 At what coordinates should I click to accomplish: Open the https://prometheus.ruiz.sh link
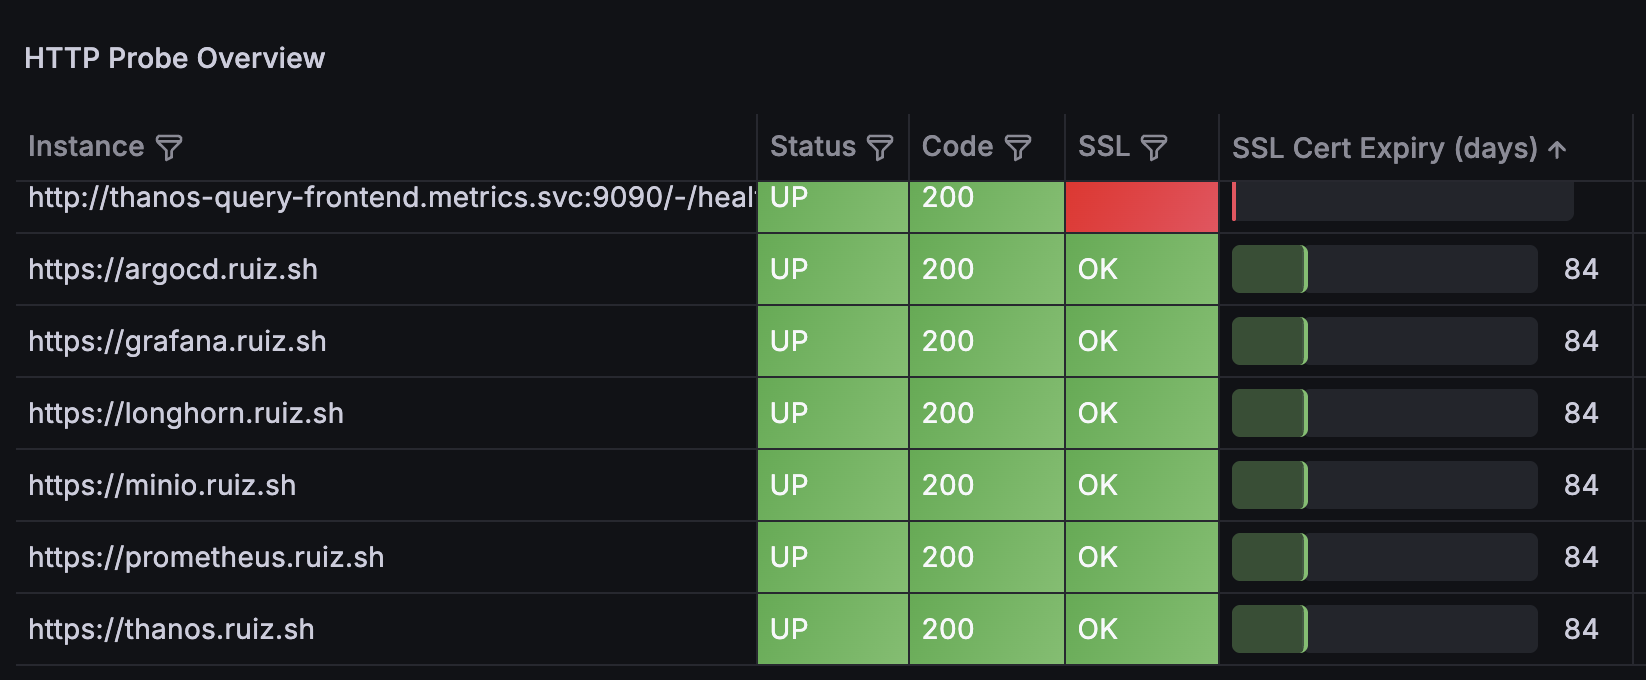pos(205,557)
